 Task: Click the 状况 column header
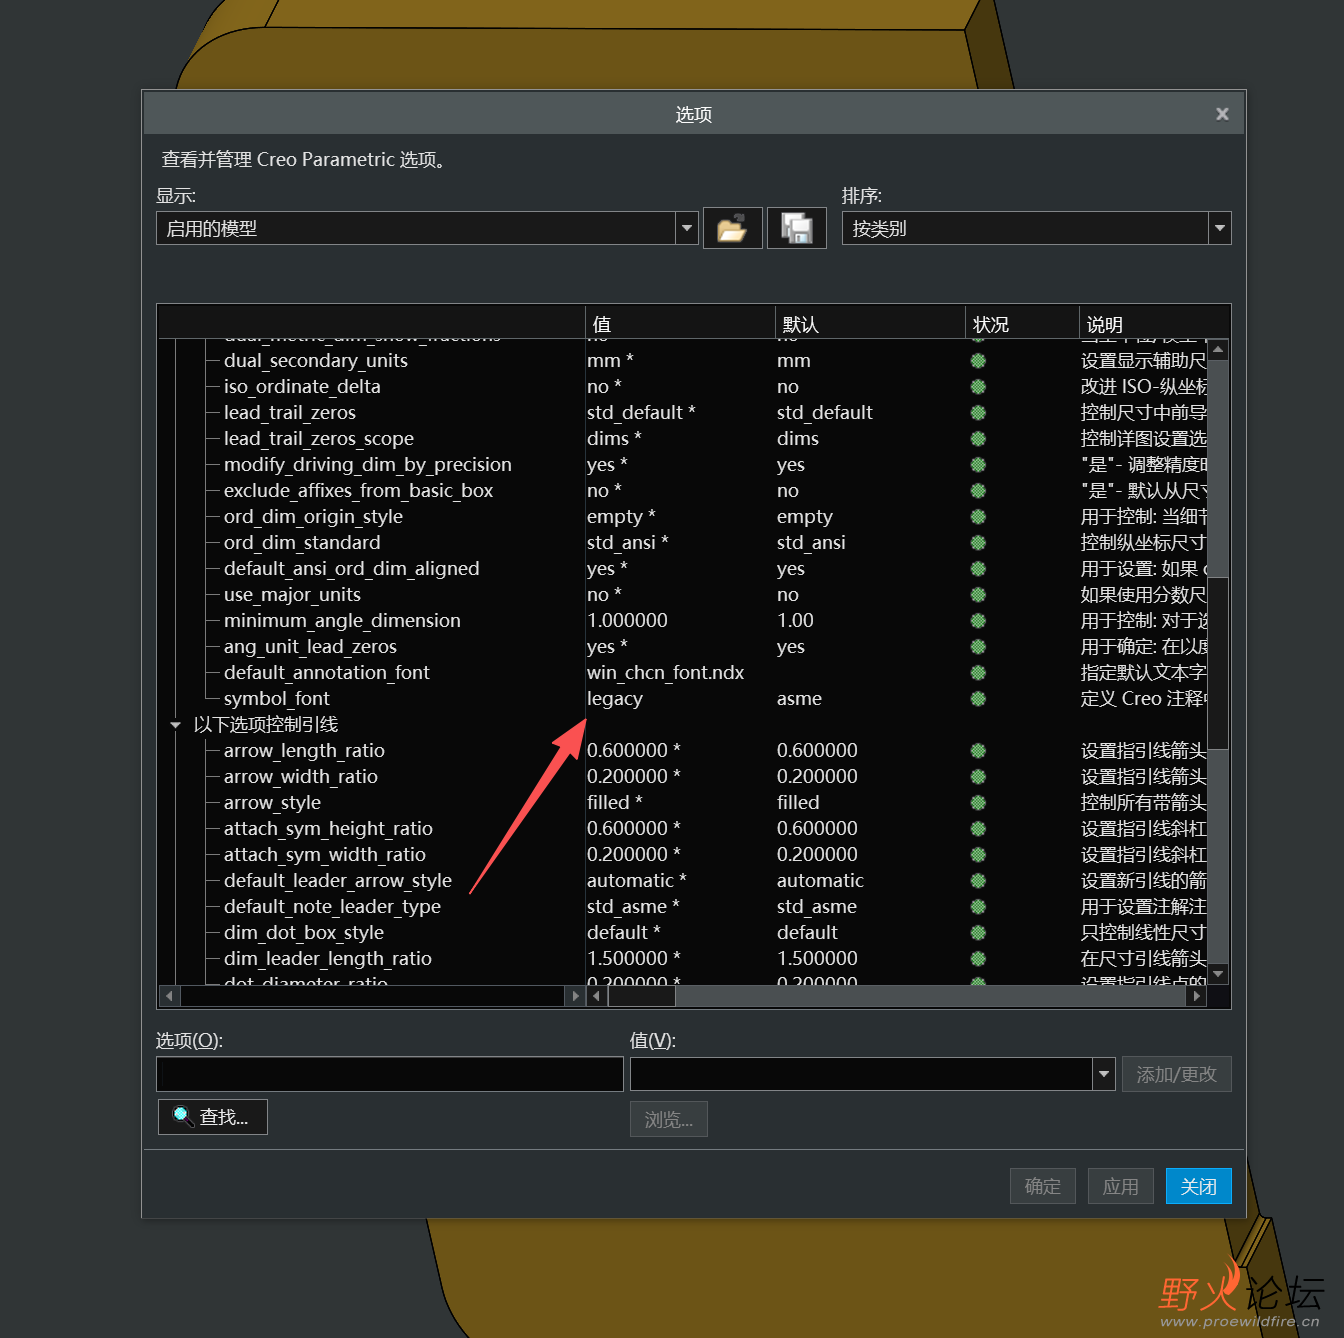point(1022,324)
